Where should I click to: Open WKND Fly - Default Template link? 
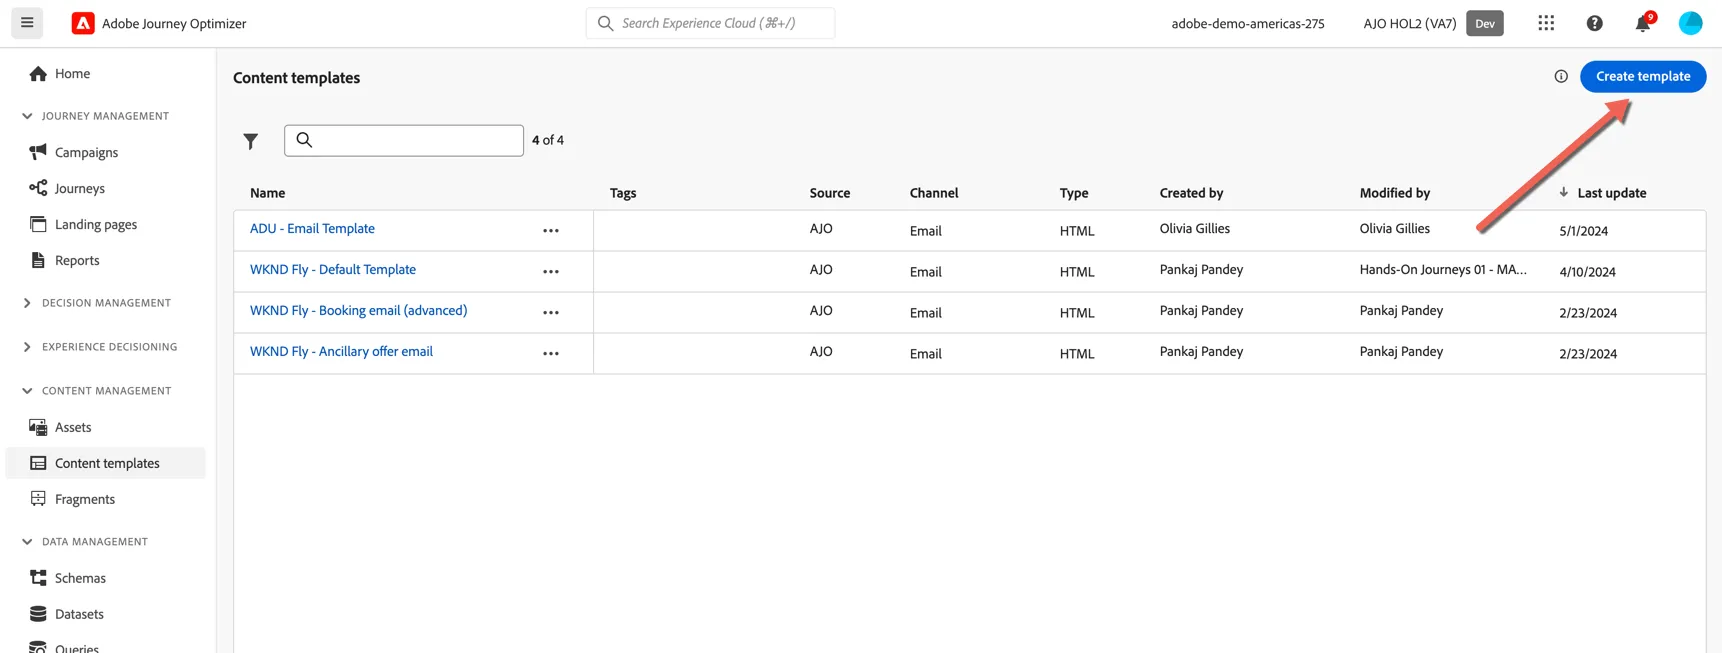pyautogui.click(x=333, y=270)
